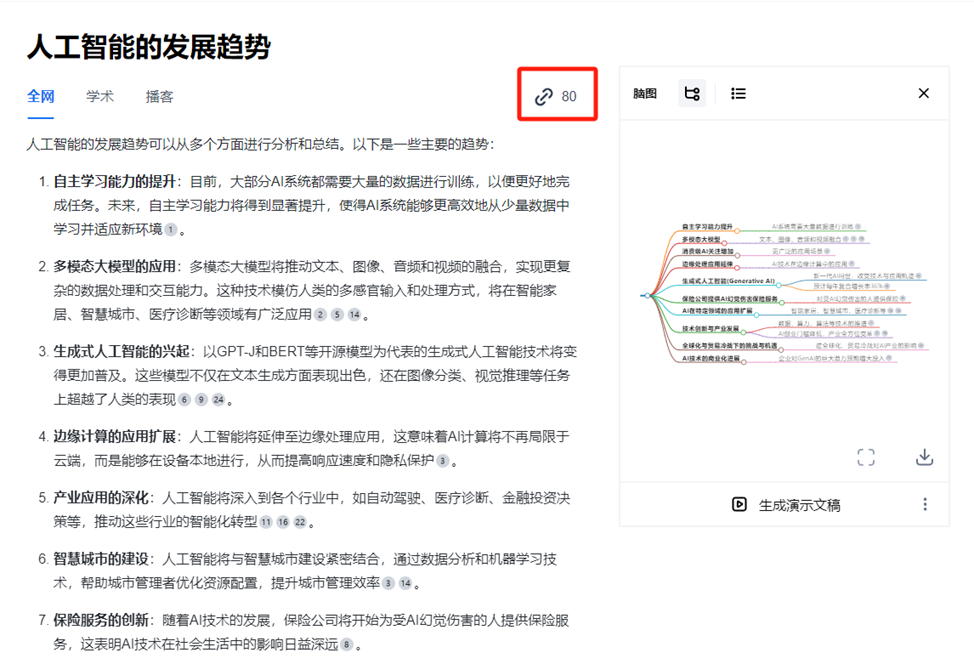Click the highlighted red-boxed link count control
The height and width of the screenshot is (664, 974).
click(x=557, y=94)
